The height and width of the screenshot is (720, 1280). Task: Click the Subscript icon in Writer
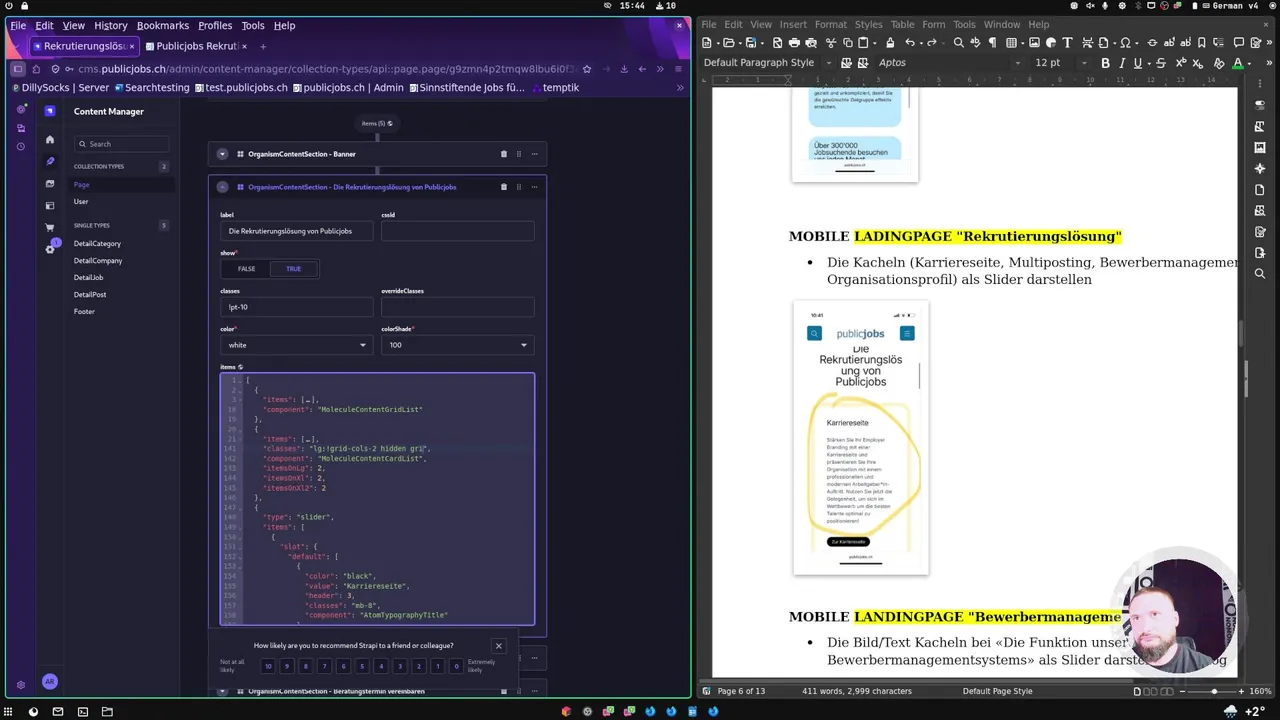(x=1198, y=63)
